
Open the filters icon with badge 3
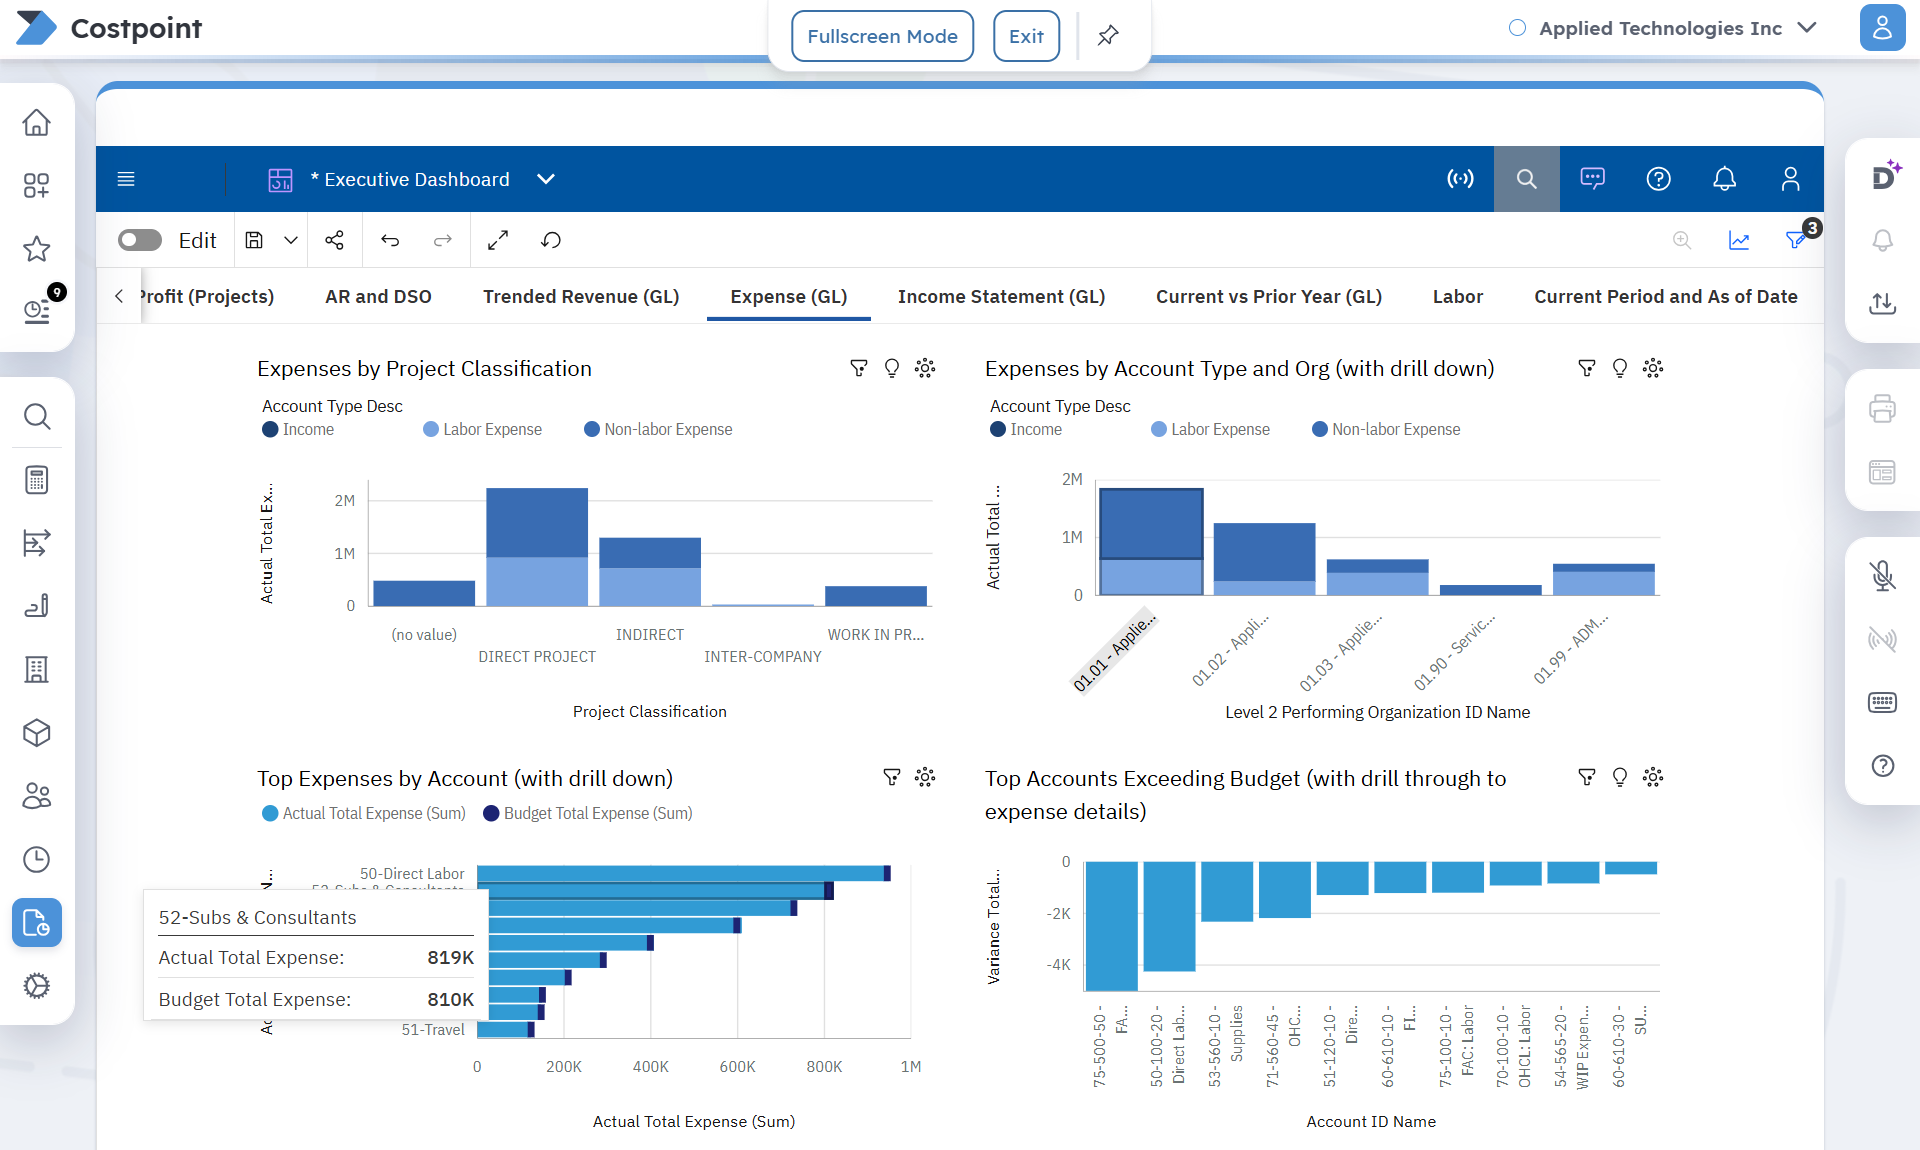click(x=1797, y=240)
